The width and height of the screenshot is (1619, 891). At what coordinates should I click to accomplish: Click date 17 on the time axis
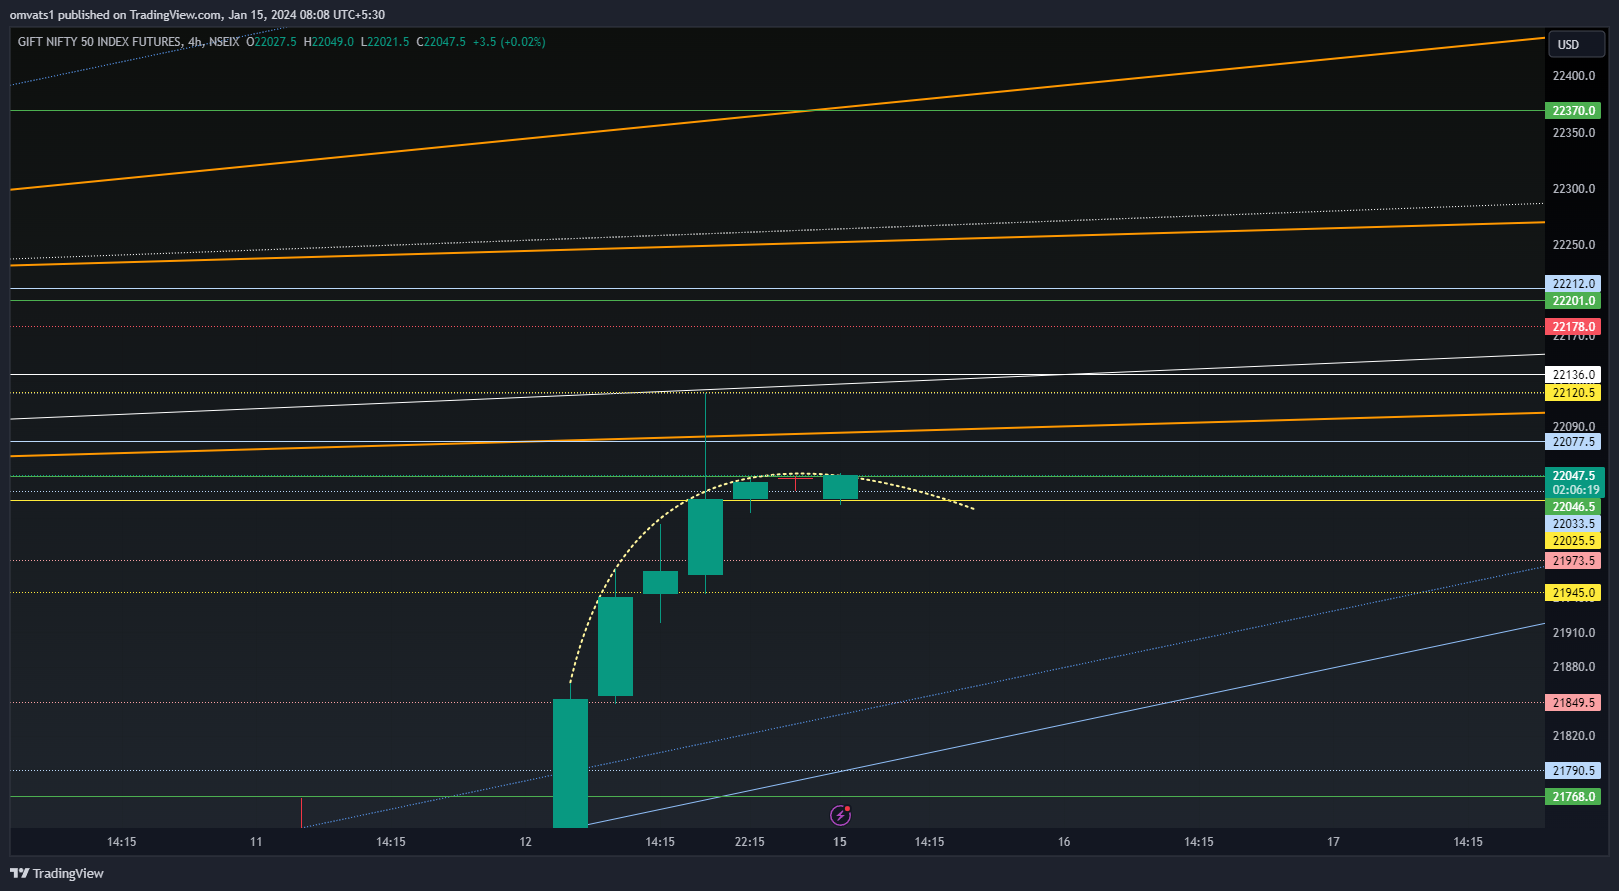coord(1333,842)
